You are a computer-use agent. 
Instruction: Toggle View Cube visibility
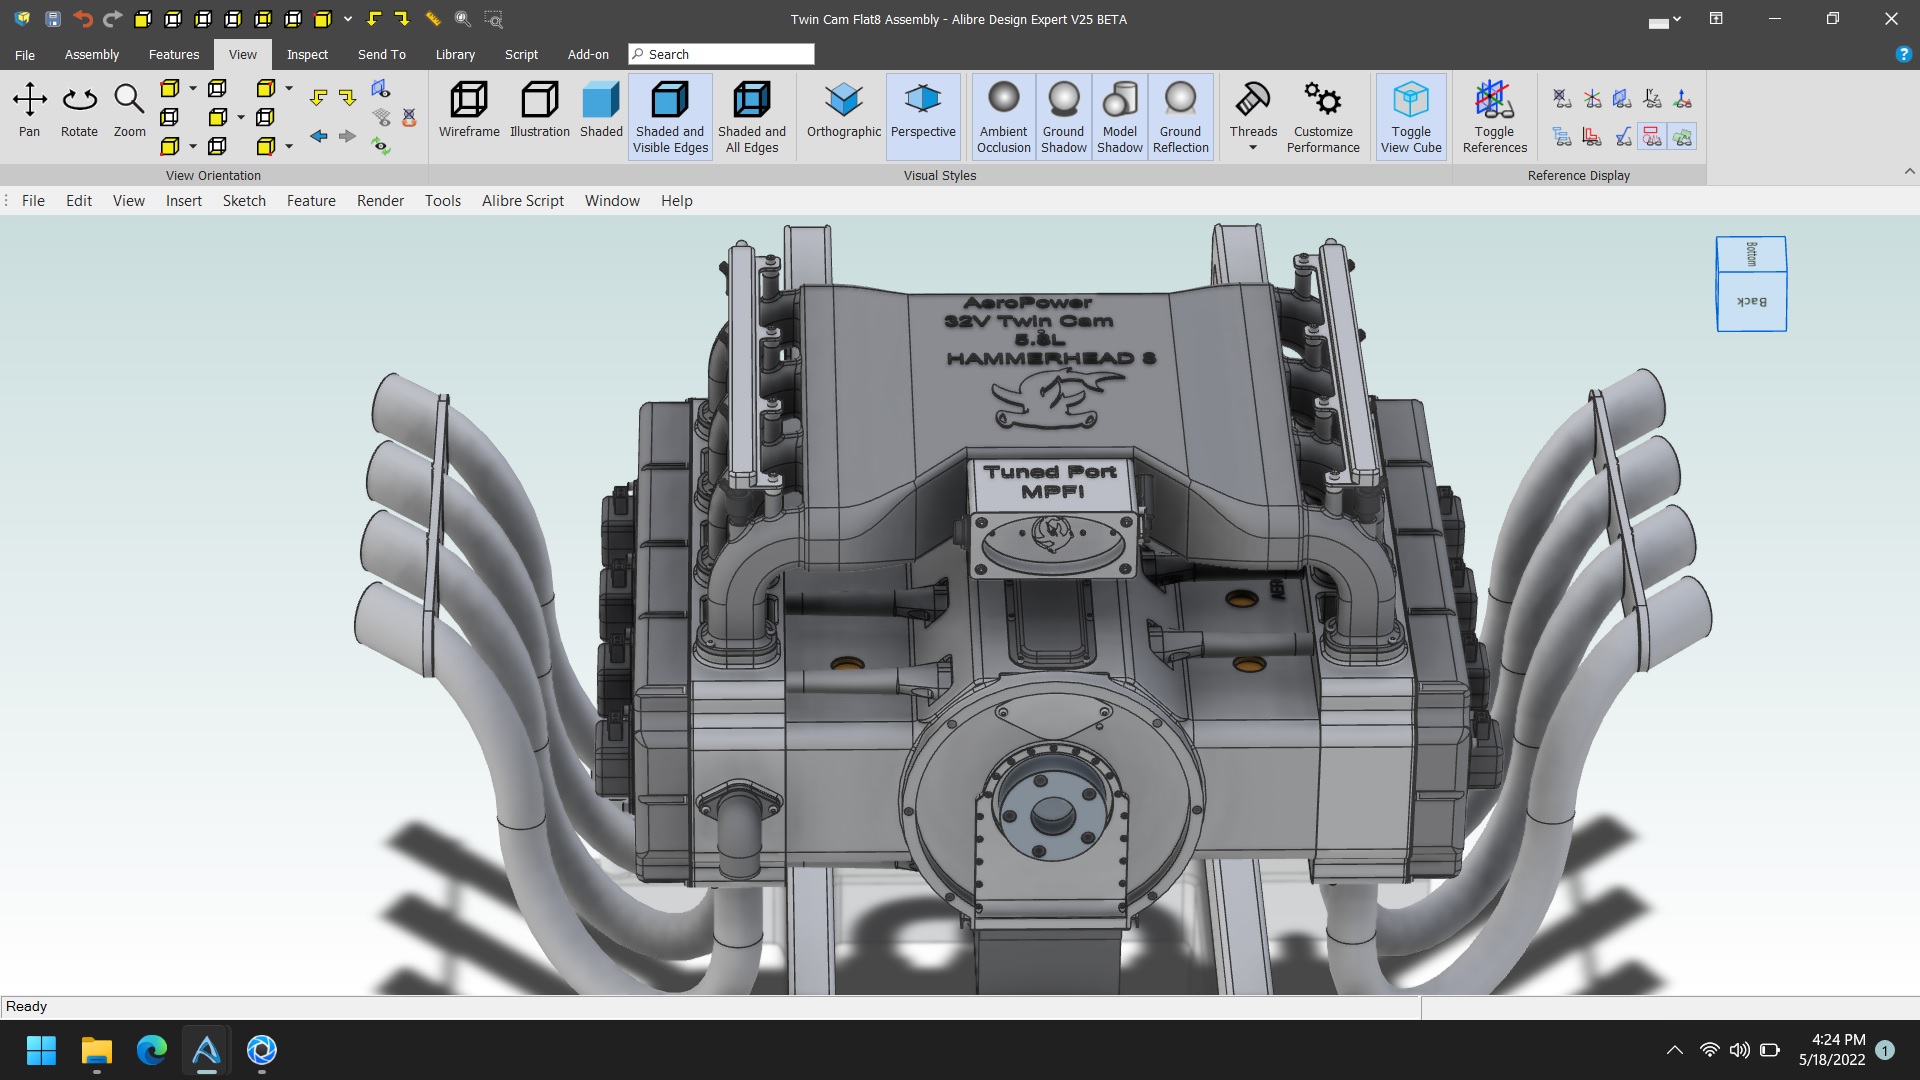(1411, 117)
